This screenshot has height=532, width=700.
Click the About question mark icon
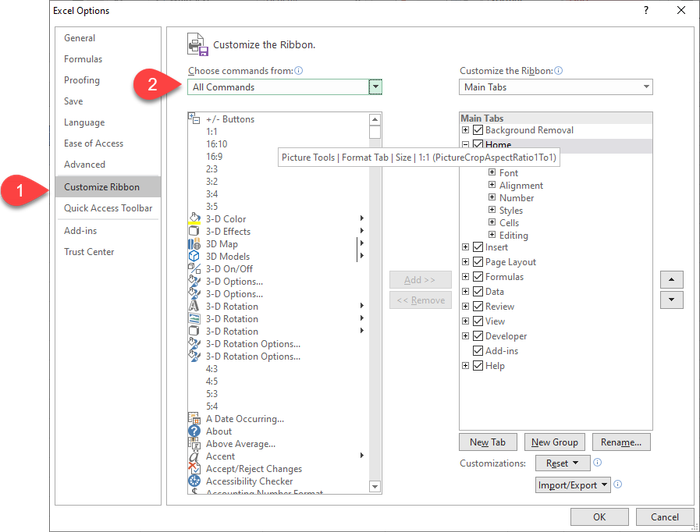coord(194,431)
